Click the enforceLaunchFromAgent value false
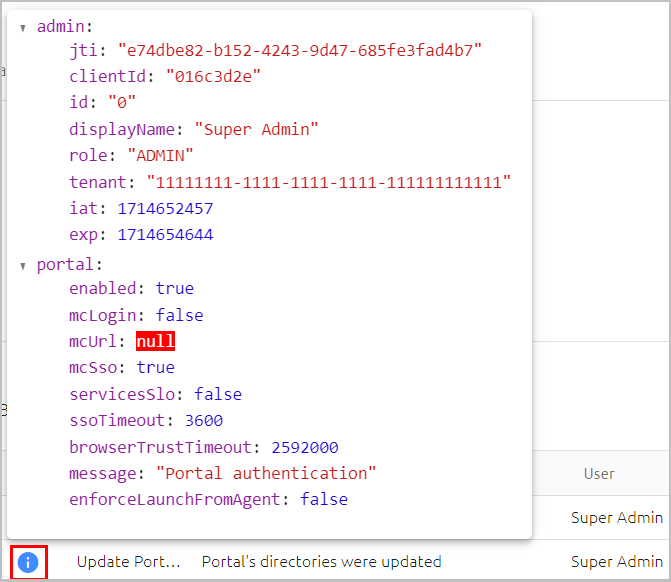This screenshot has height=582, width=671. (x=324, y=499)
